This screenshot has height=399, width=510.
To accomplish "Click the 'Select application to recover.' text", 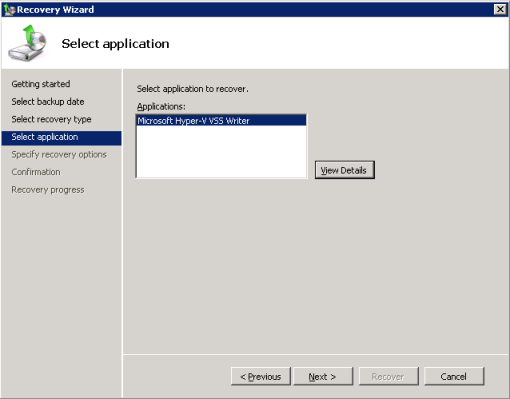I will click(193, 89).
